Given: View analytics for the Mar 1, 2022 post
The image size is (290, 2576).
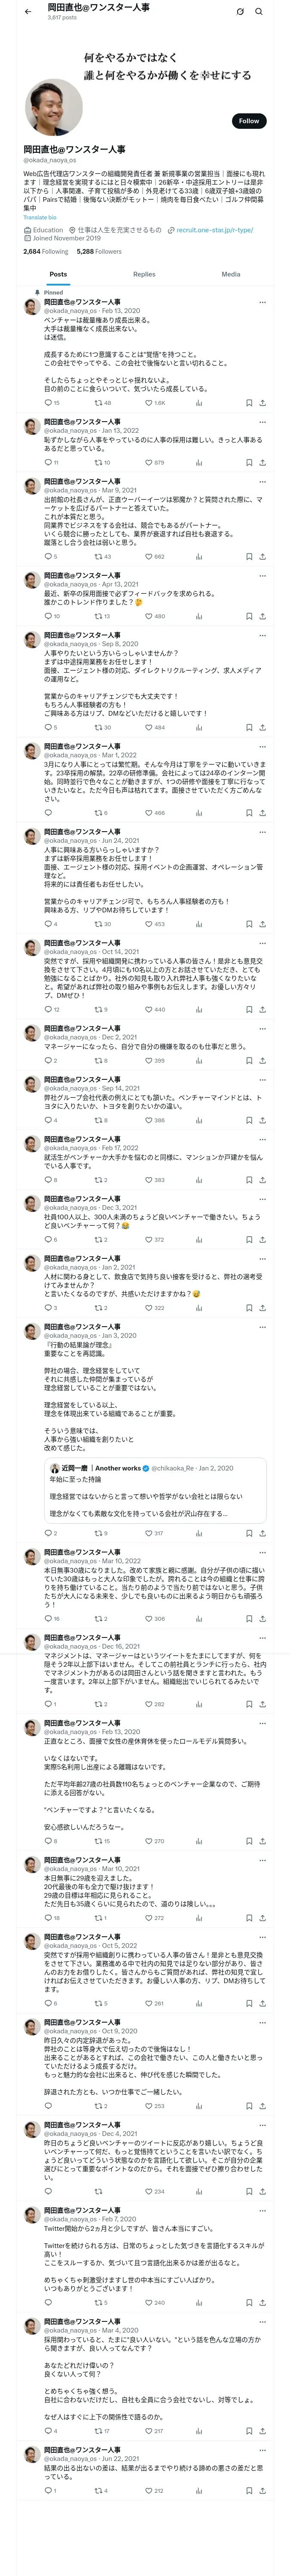Looking at the screenshot, I should coord(199,813).
